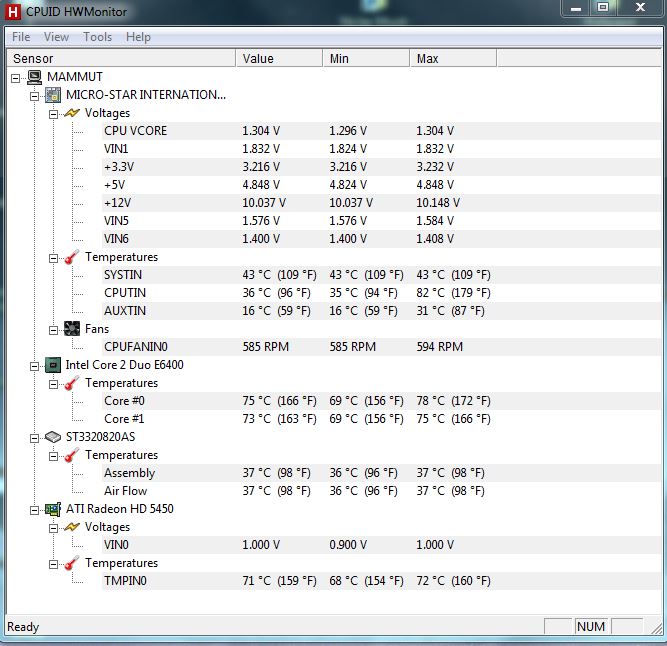Image resolution: width=667 pixels, height=646 pixels.
Task: Select the VIN6 voltage row
Action: (382, 239)
